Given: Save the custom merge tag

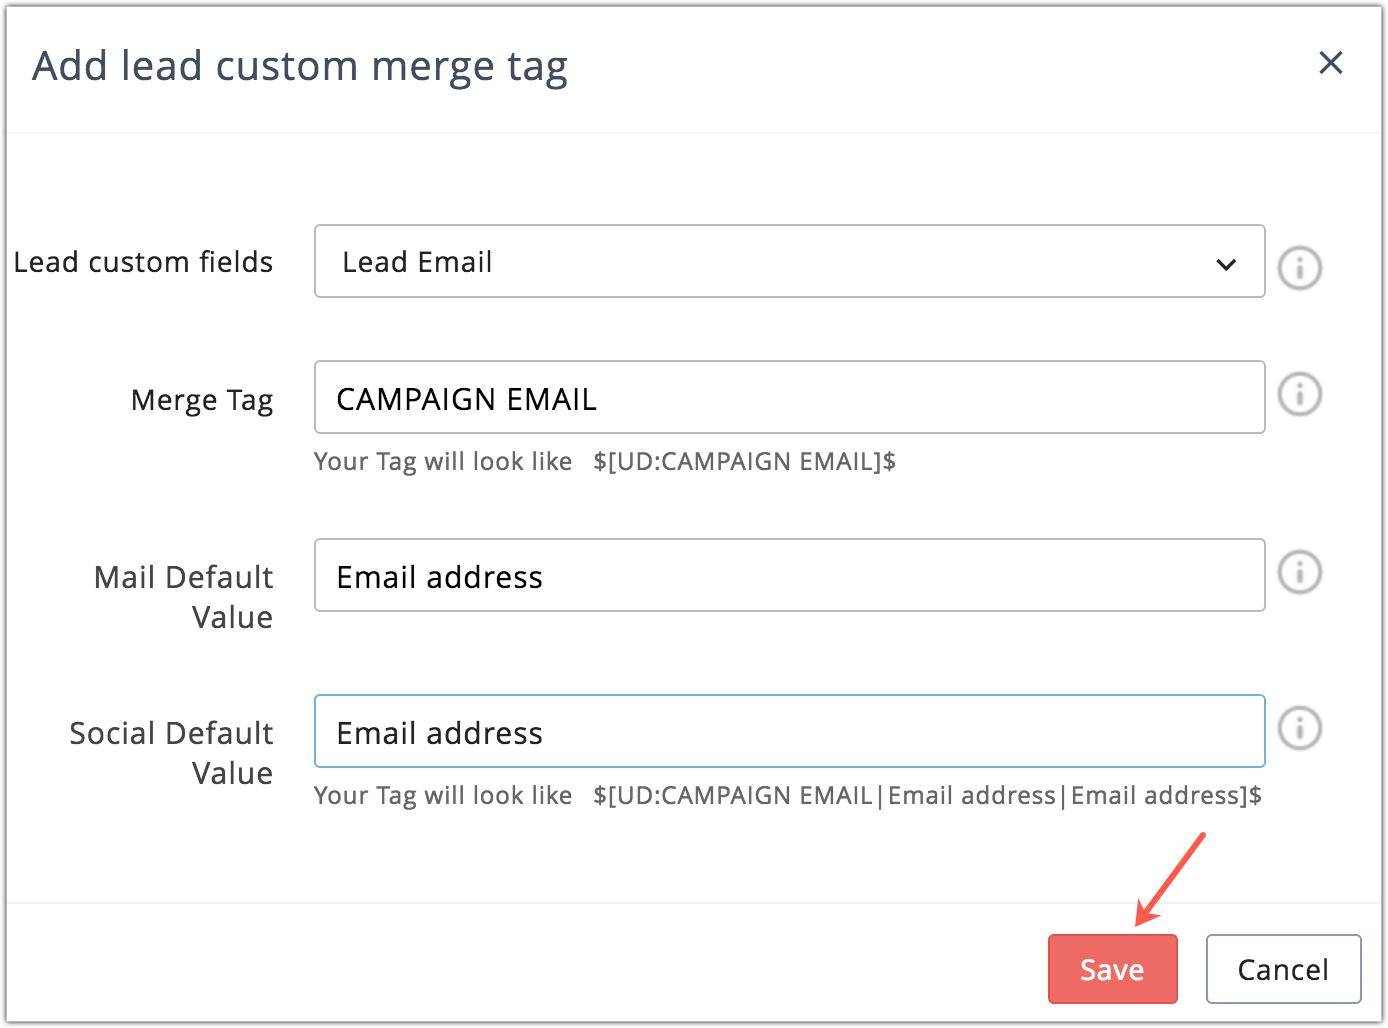Looking at the screenshot, I should pyautogui.click(x=1112, y=969).
